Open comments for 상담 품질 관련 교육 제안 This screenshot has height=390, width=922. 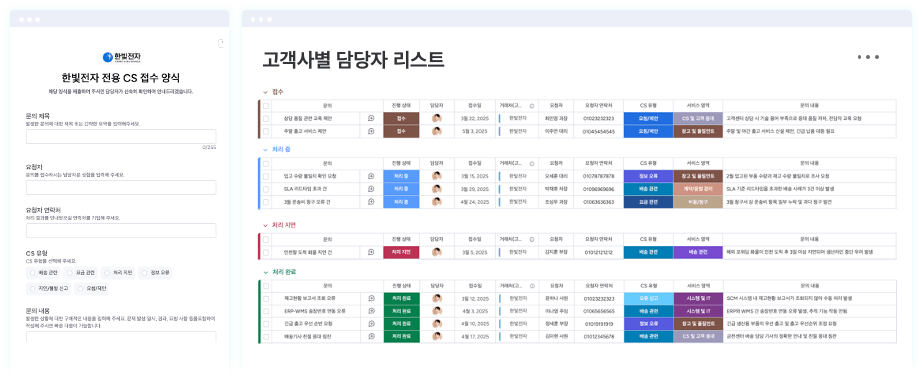(371, 118)
